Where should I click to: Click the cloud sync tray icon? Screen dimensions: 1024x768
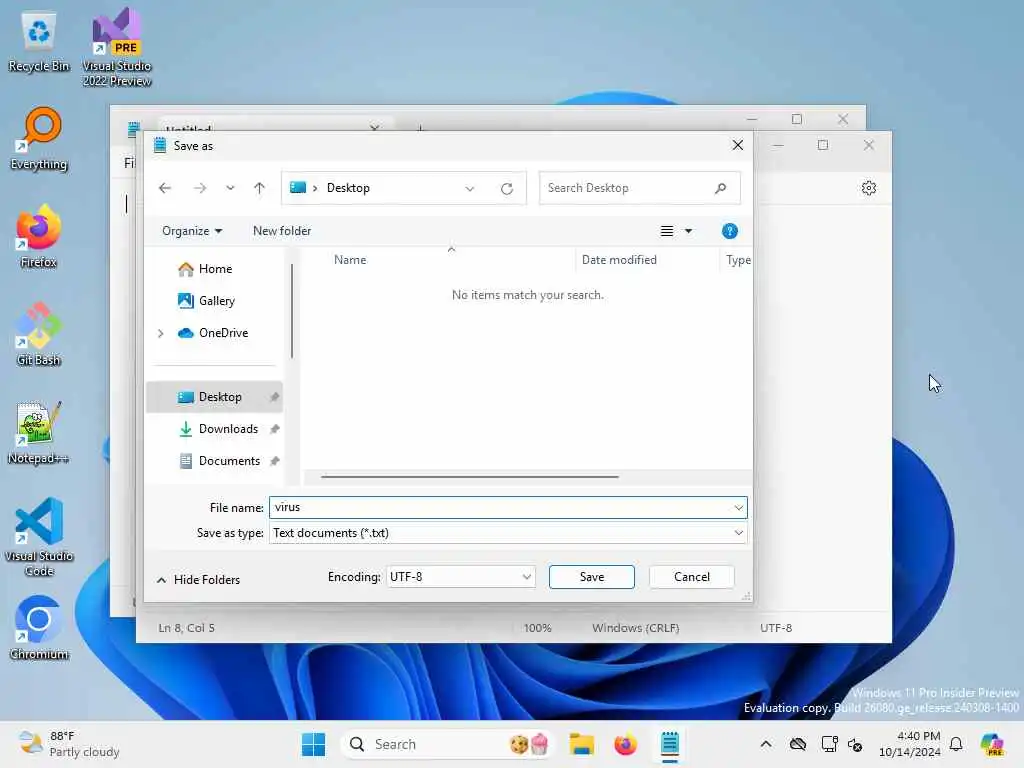798,744
